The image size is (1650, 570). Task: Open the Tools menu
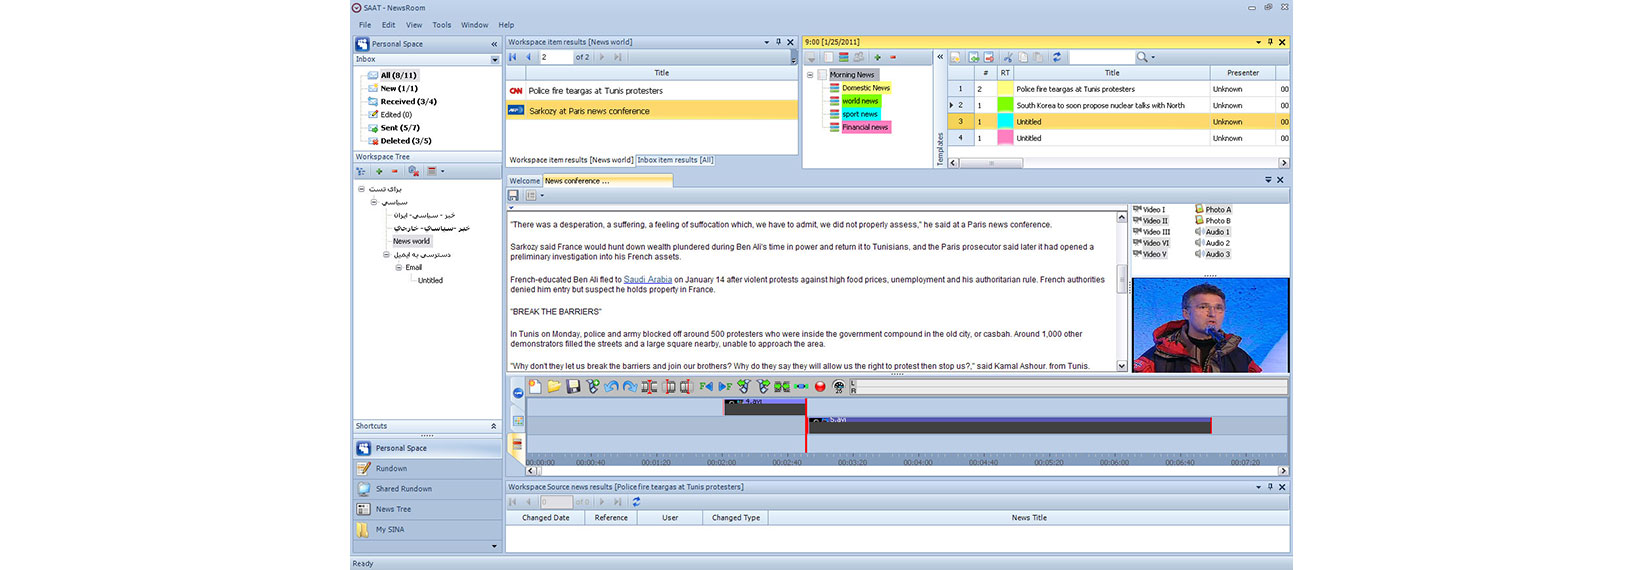441,25
